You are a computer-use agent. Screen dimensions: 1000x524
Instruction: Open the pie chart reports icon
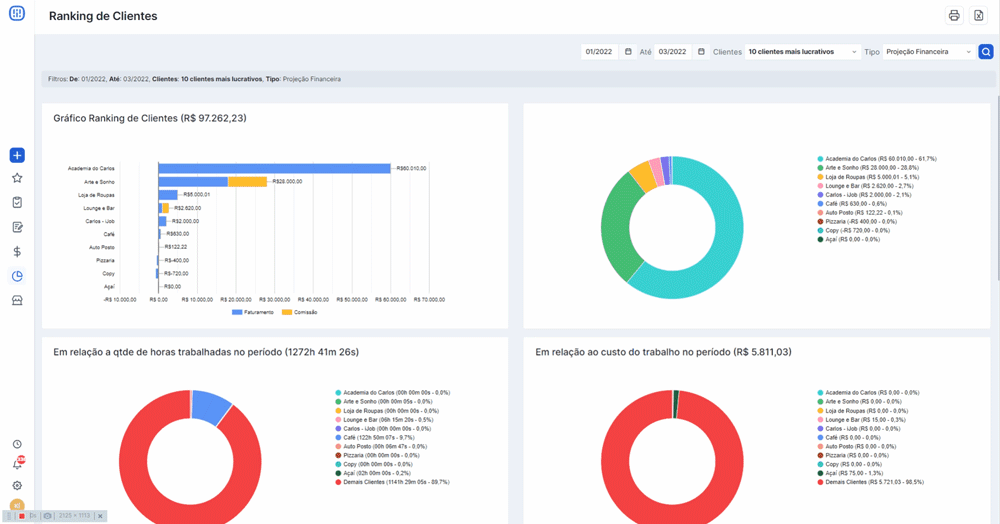click(17, 276)
